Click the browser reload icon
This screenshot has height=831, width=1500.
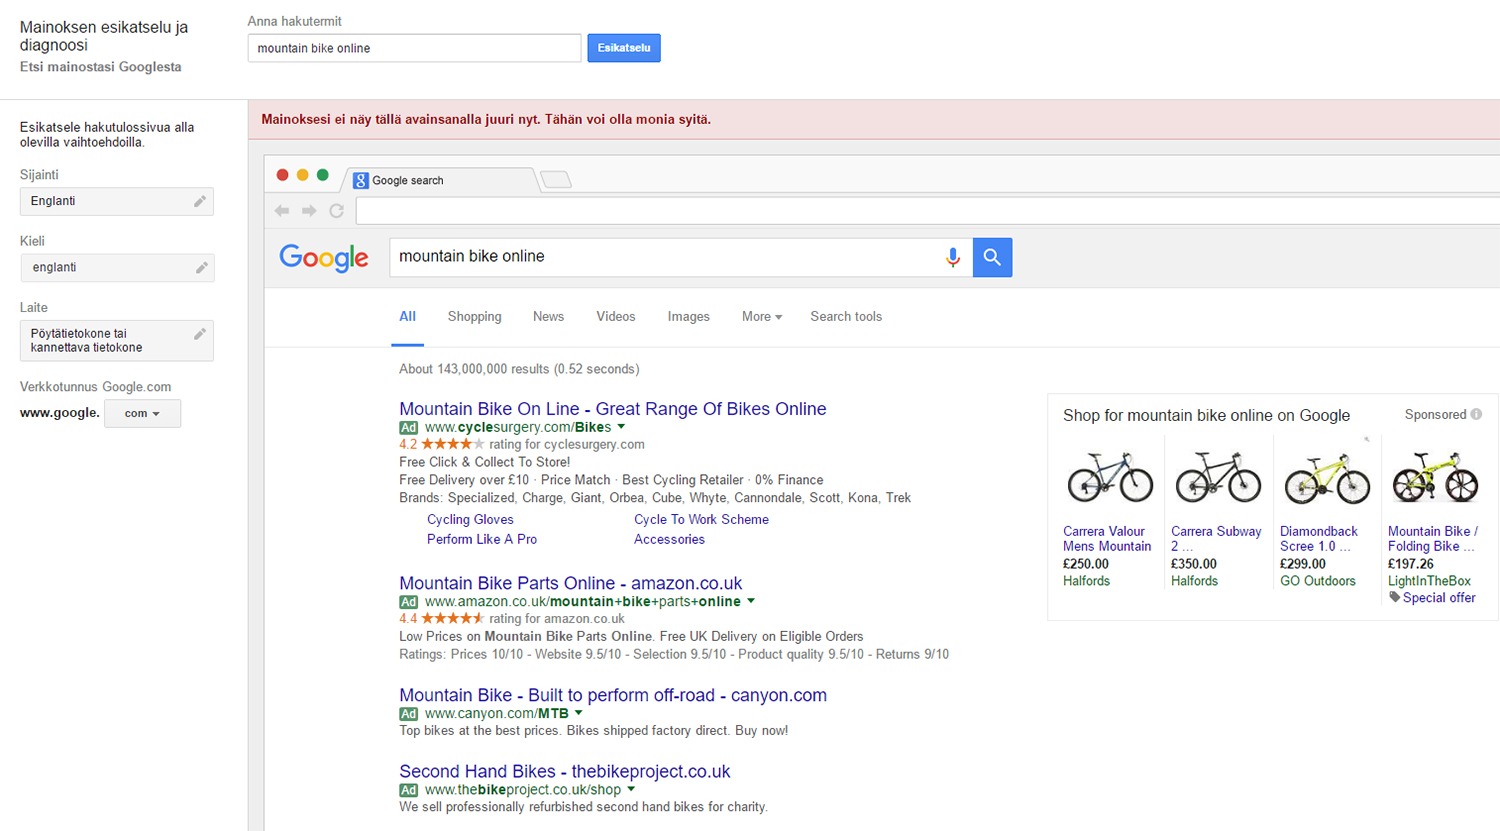pos(336,210)
